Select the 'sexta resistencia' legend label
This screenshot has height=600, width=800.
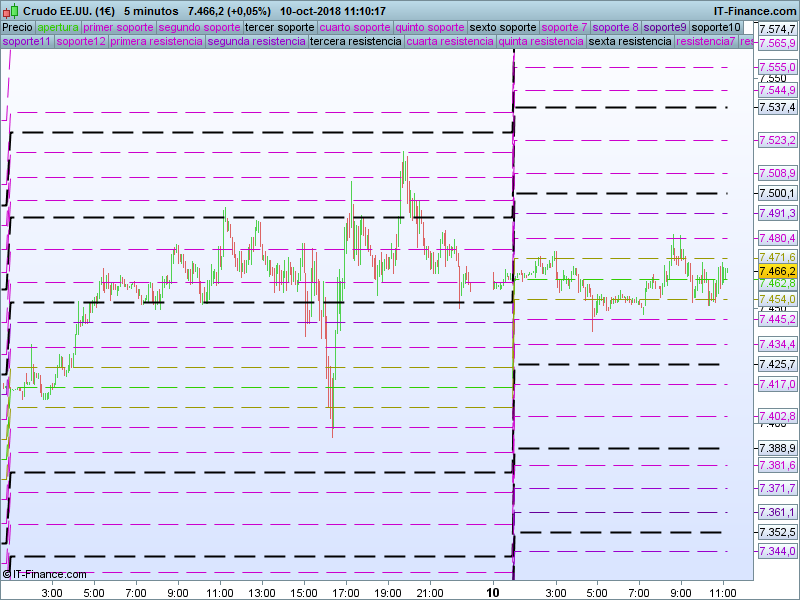(630, 42)
